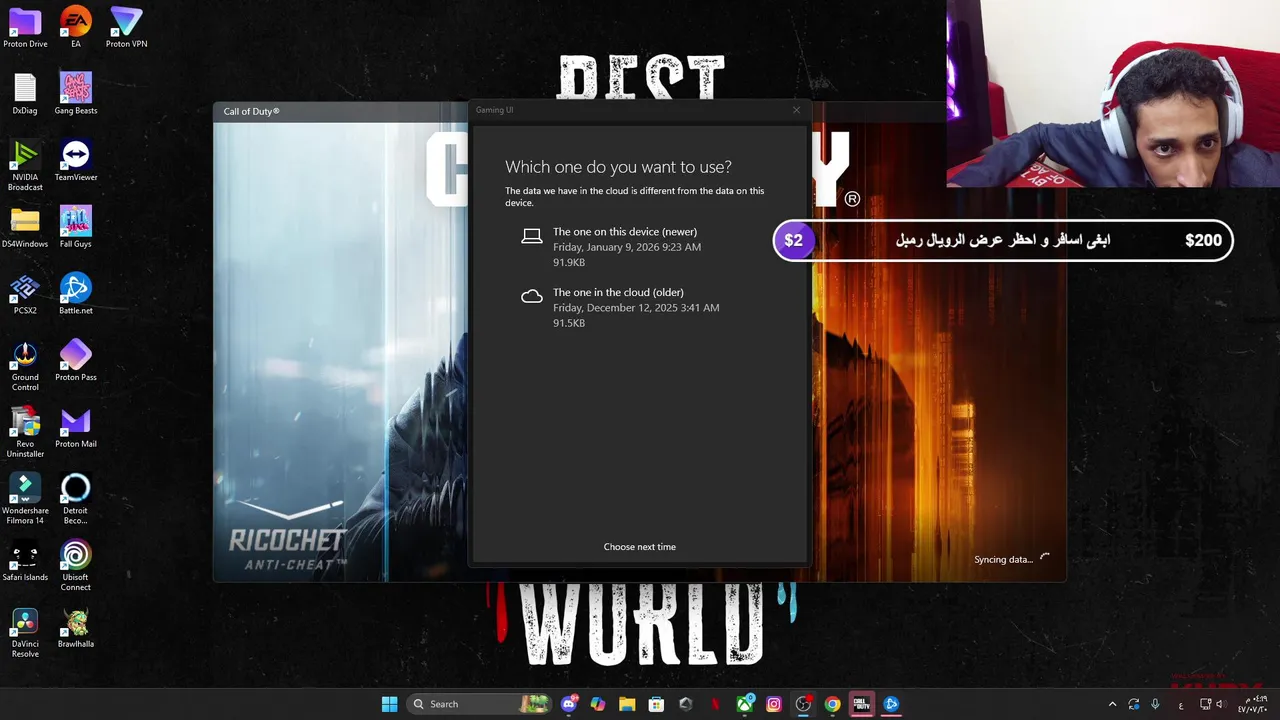Open Proton Drive desktop shortcut
1280x720 pixels.
pyautogui.click(x=25, y=27)
